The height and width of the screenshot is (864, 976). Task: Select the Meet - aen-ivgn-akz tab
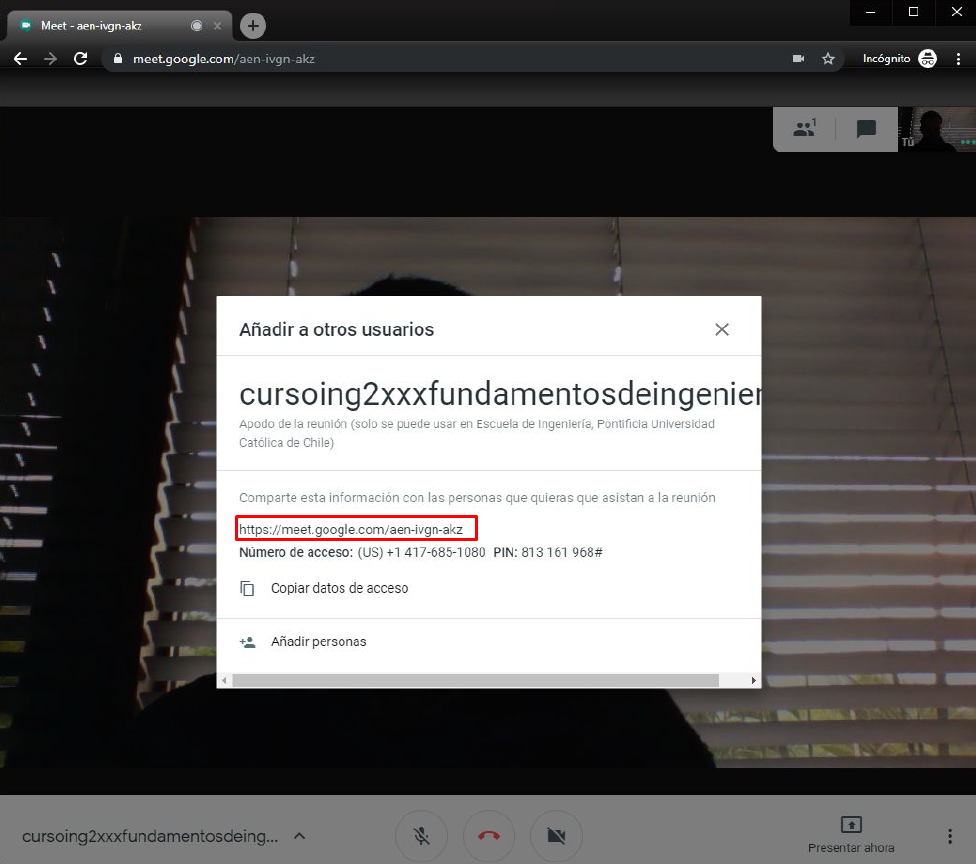click(118, 26)
